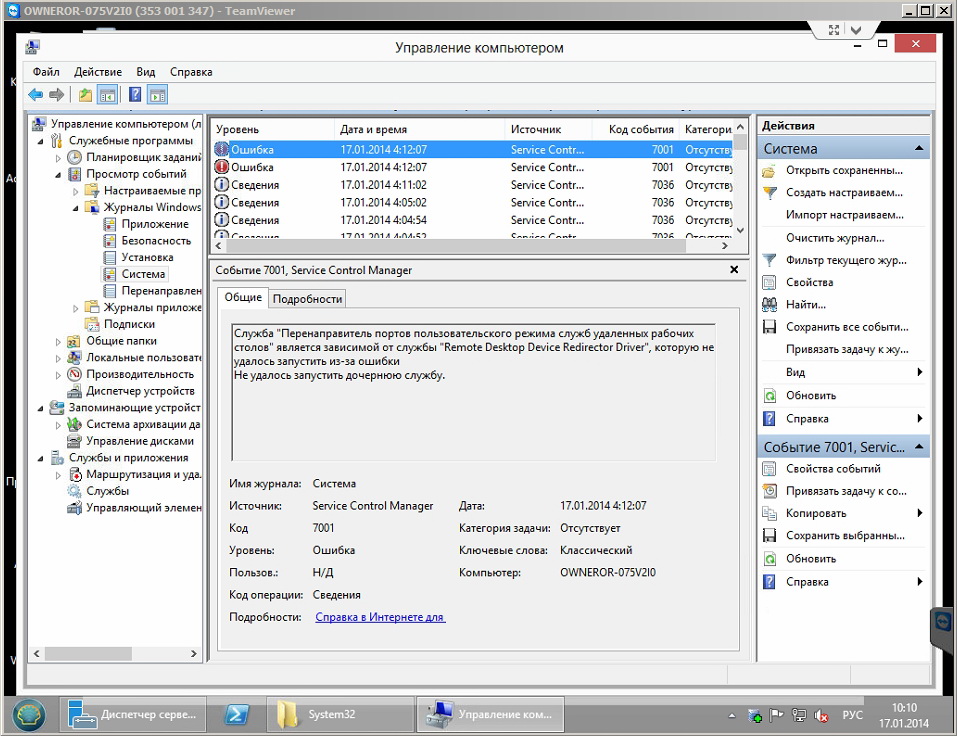
Task: Select Диспетчер устройств in the tree
Action: (139, 391)
